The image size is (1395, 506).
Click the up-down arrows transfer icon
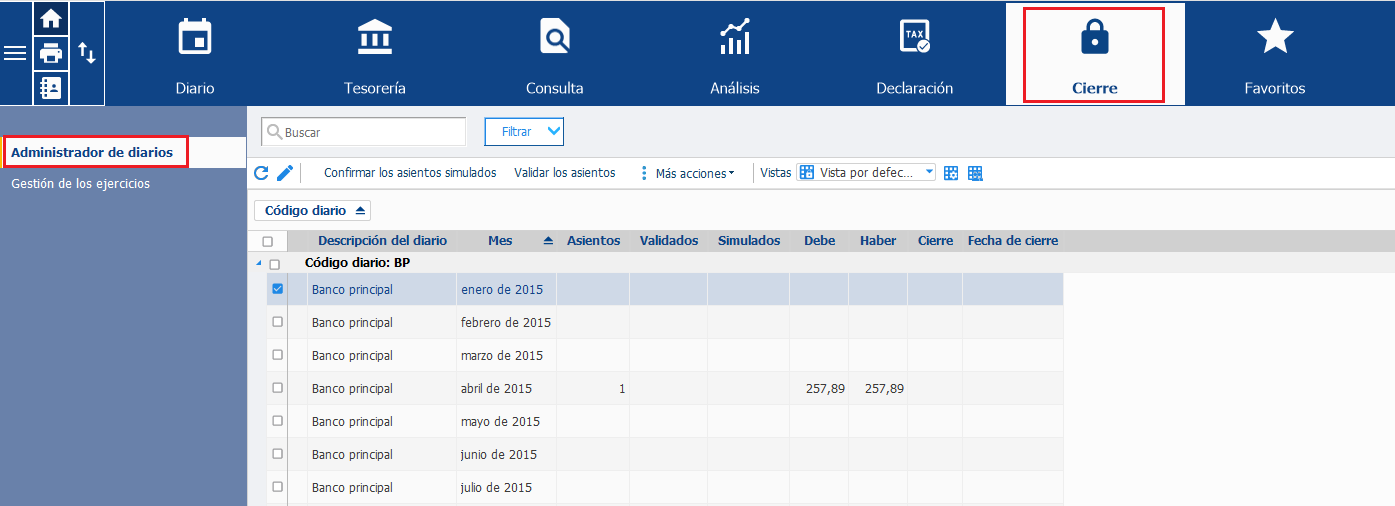coord(87,53)
